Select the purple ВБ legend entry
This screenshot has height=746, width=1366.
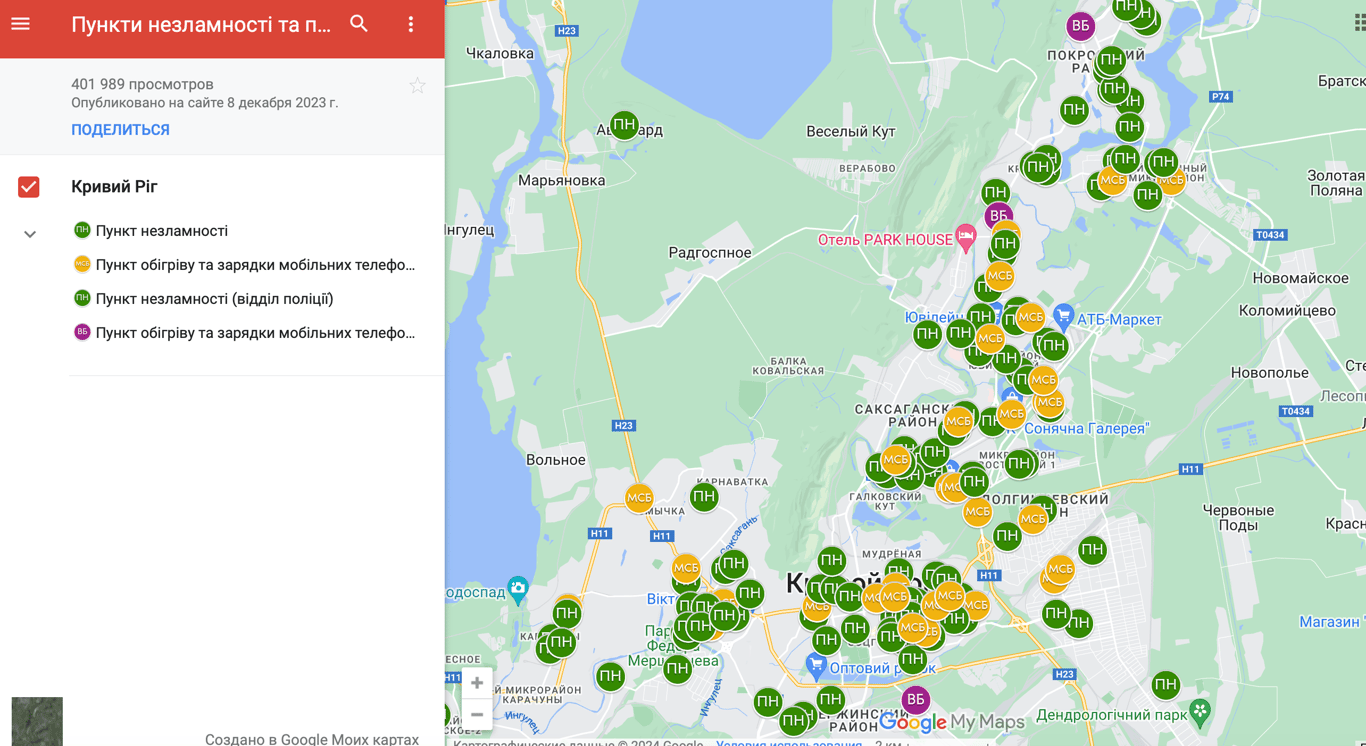pos(254,333)
